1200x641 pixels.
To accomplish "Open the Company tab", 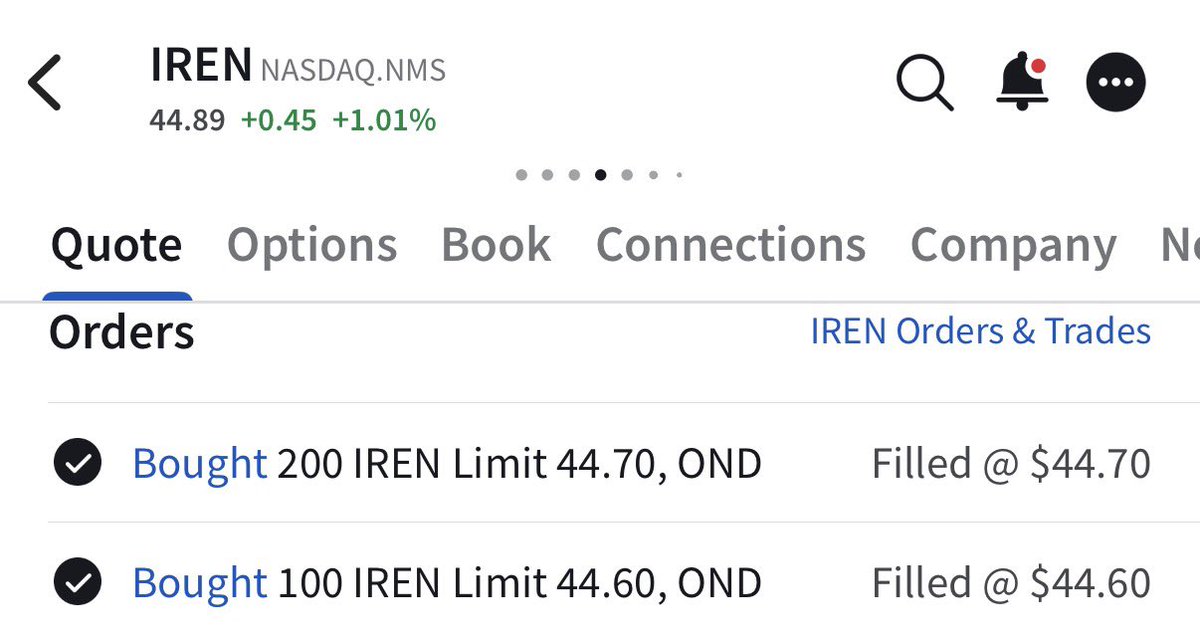I will click(1013, 246).
